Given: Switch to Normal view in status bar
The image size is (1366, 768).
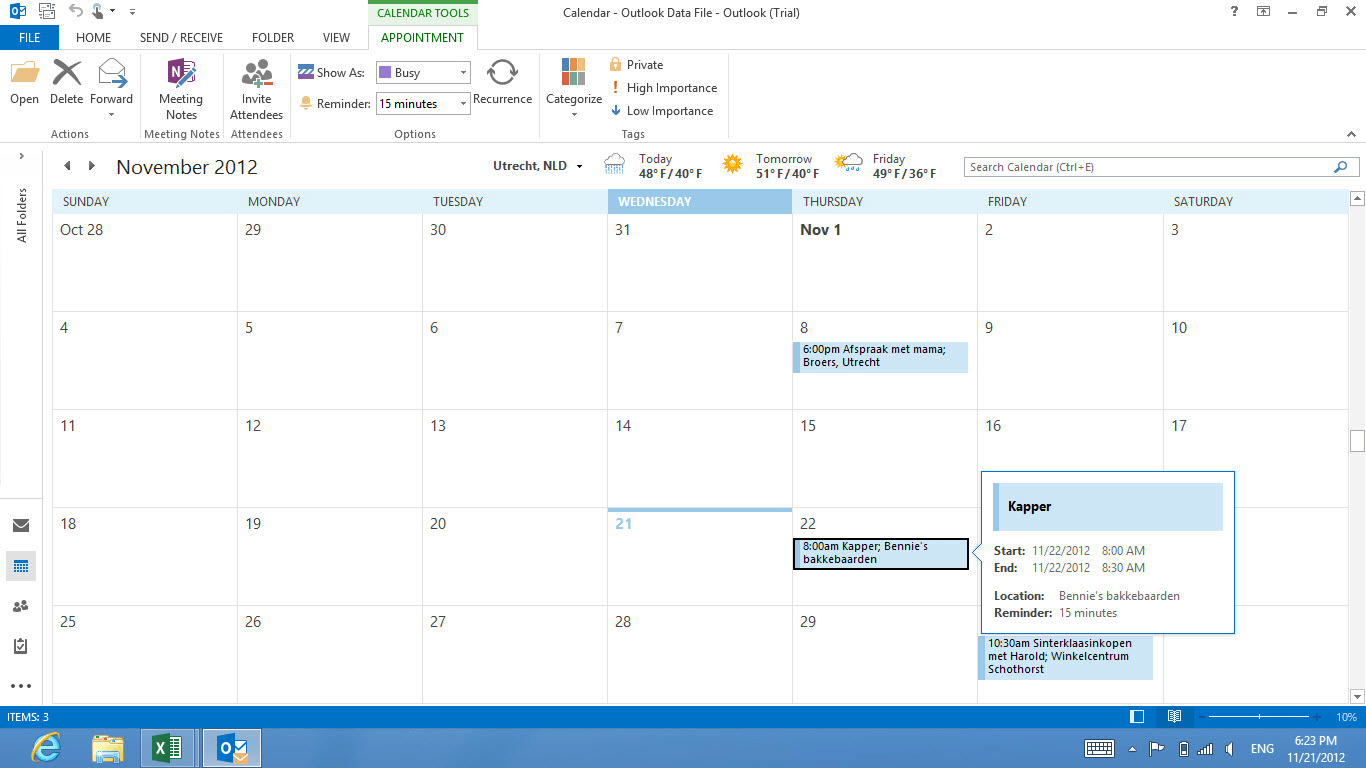Looking at the screenshot, I should (1136, 717).
